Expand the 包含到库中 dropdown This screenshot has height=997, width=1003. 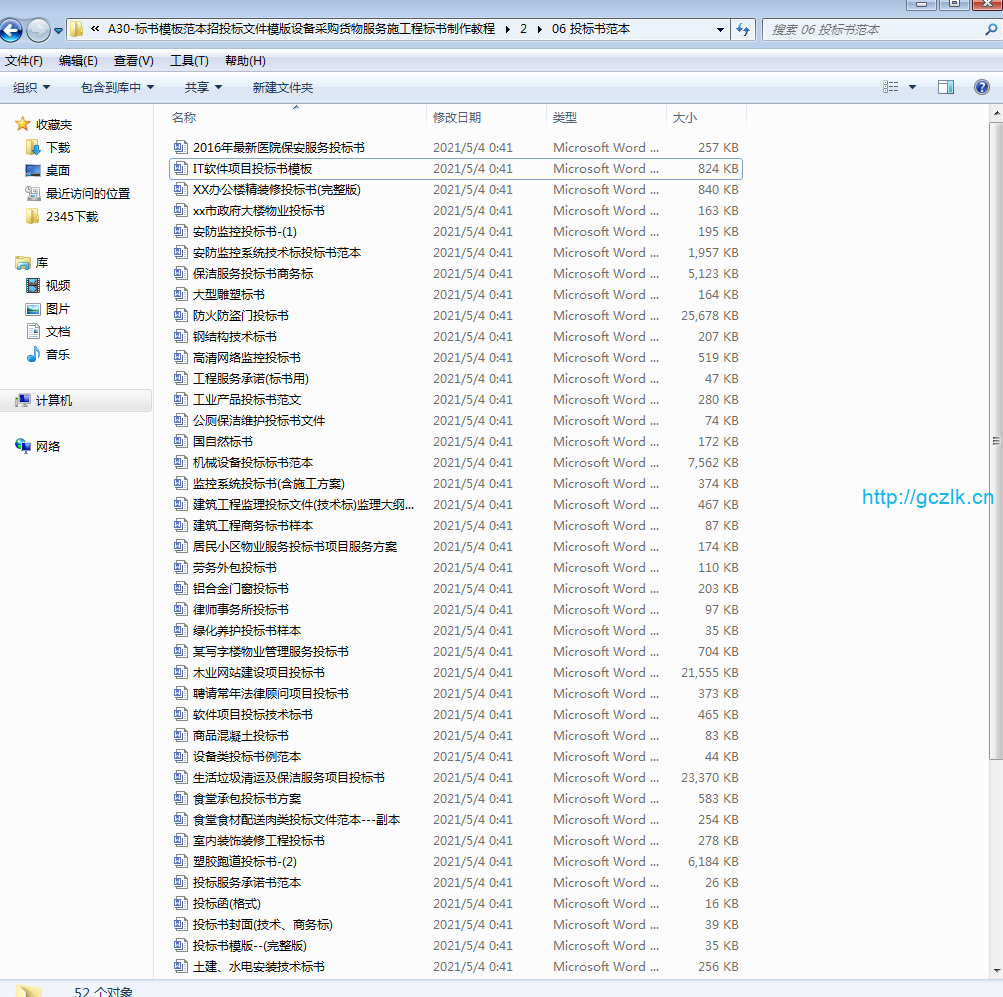117,88
